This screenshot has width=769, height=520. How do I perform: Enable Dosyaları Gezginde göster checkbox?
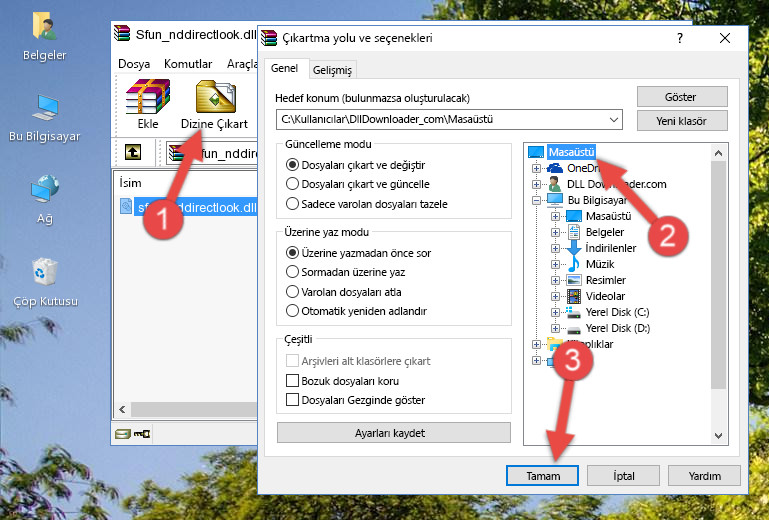[292, 400]
